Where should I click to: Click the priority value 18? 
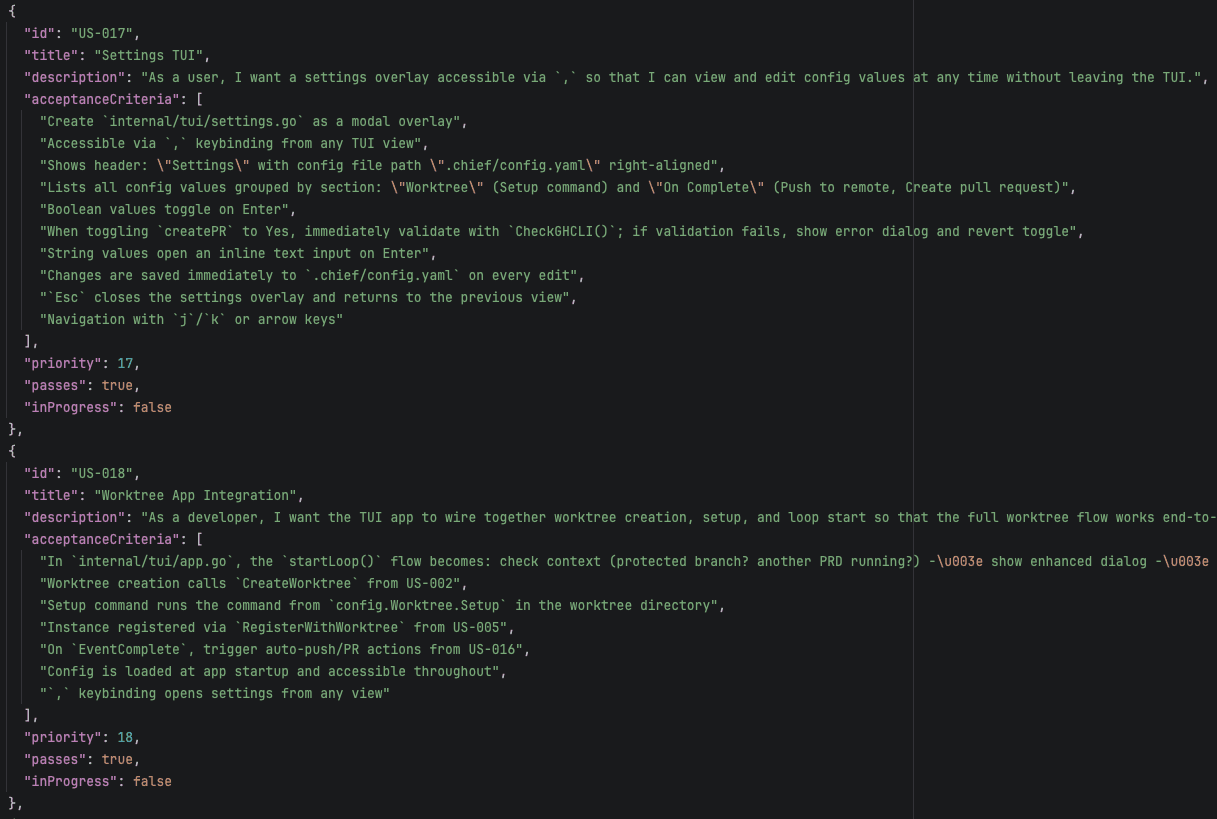tap(125, 737)
